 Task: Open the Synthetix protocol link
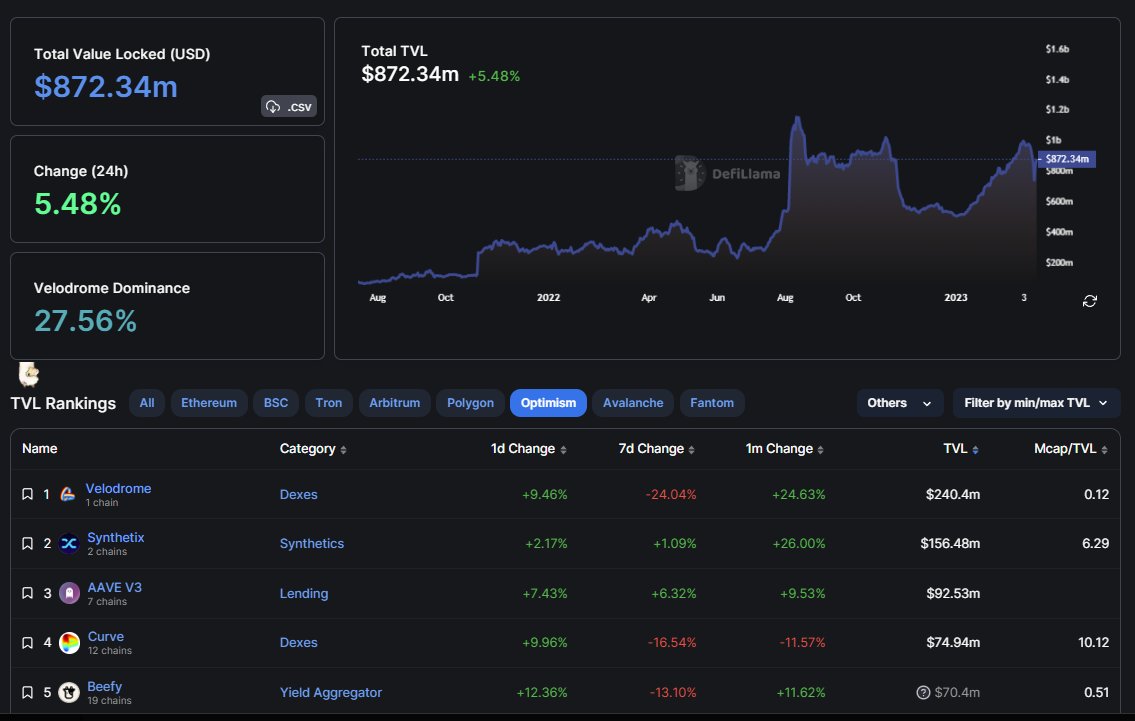[116, 538]
